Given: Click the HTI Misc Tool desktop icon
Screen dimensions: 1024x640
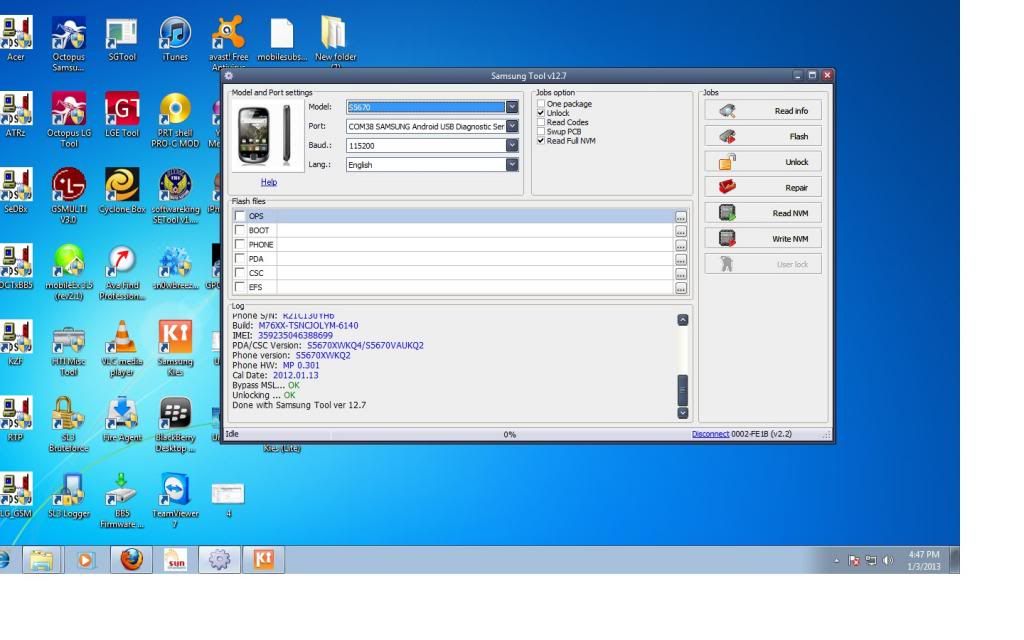Looking at the screenshot, I should [x=69, y=348].
